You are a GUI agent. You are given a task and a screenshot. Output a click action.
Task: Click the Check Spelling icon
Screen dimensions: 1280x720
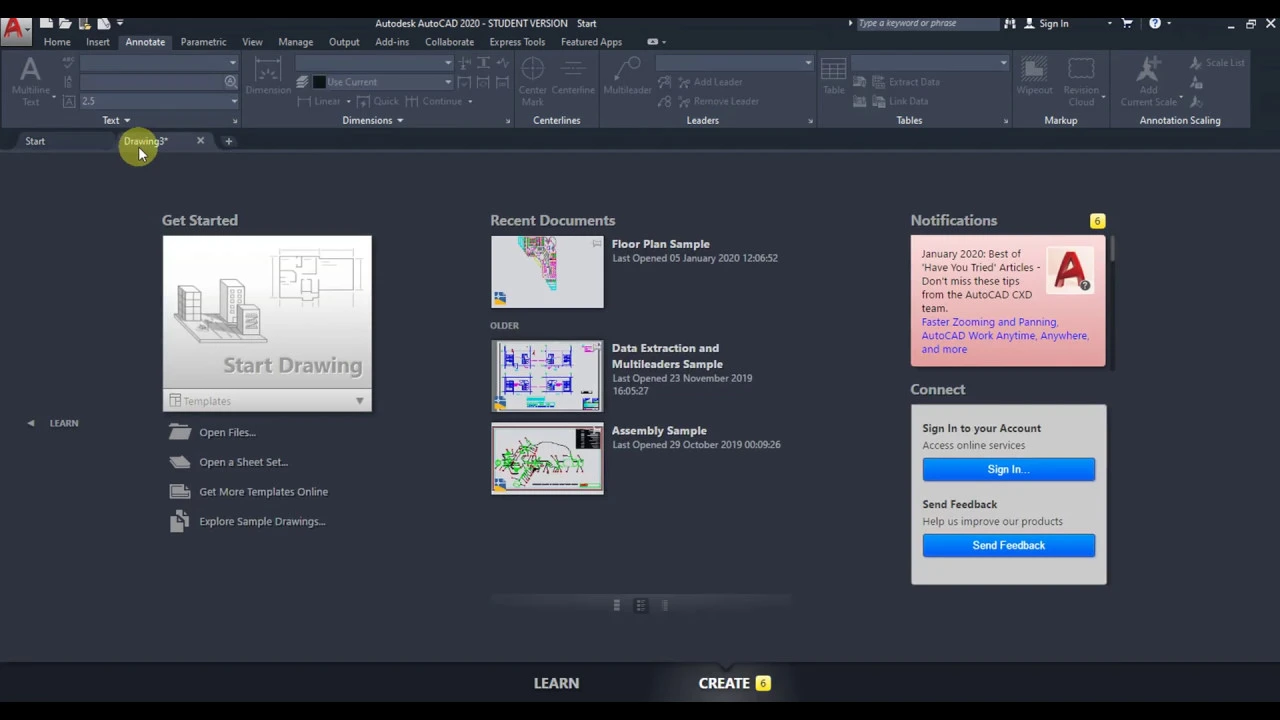point(68,63)
